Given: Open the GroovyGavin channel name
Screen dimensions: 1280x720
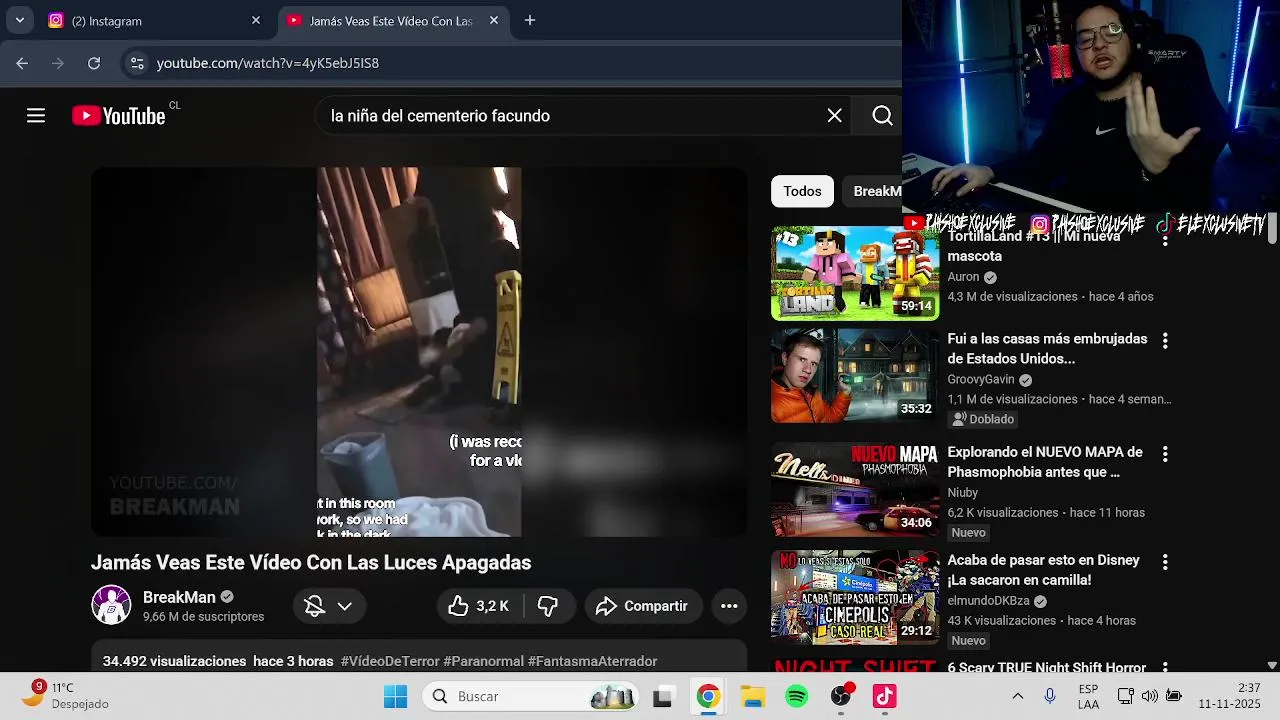Looking at the screenshot, I should point(981,380).
